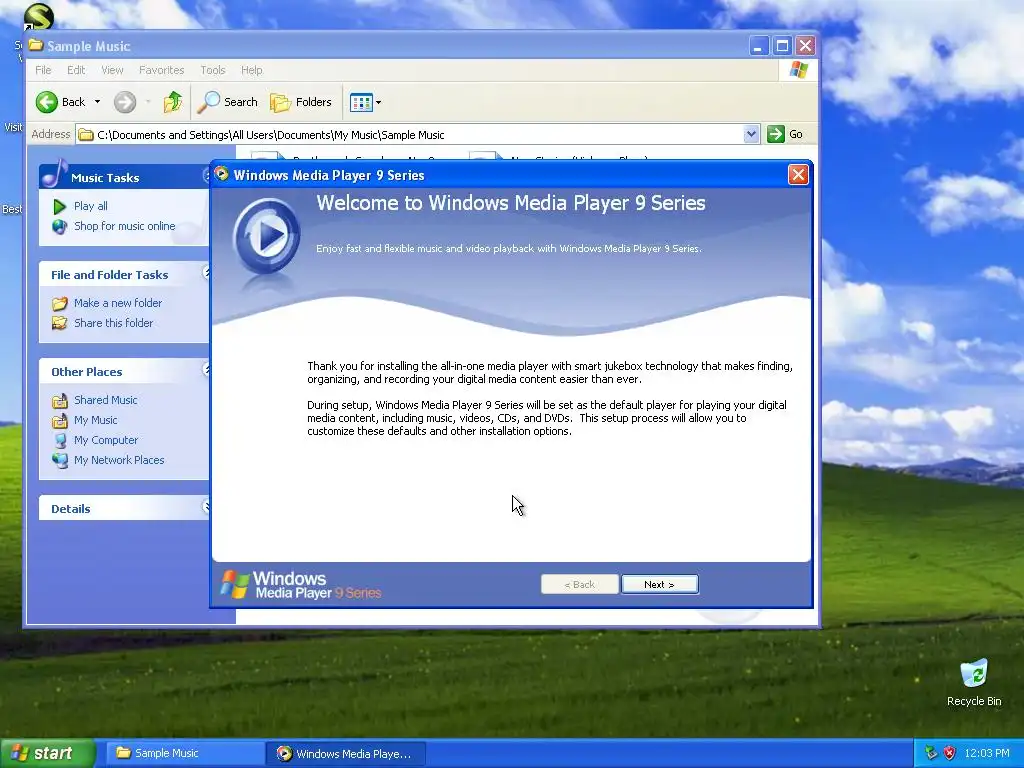Viewport: 1024px width, 768px height.
Task: Click Make a new folder link
Action: 118,303
